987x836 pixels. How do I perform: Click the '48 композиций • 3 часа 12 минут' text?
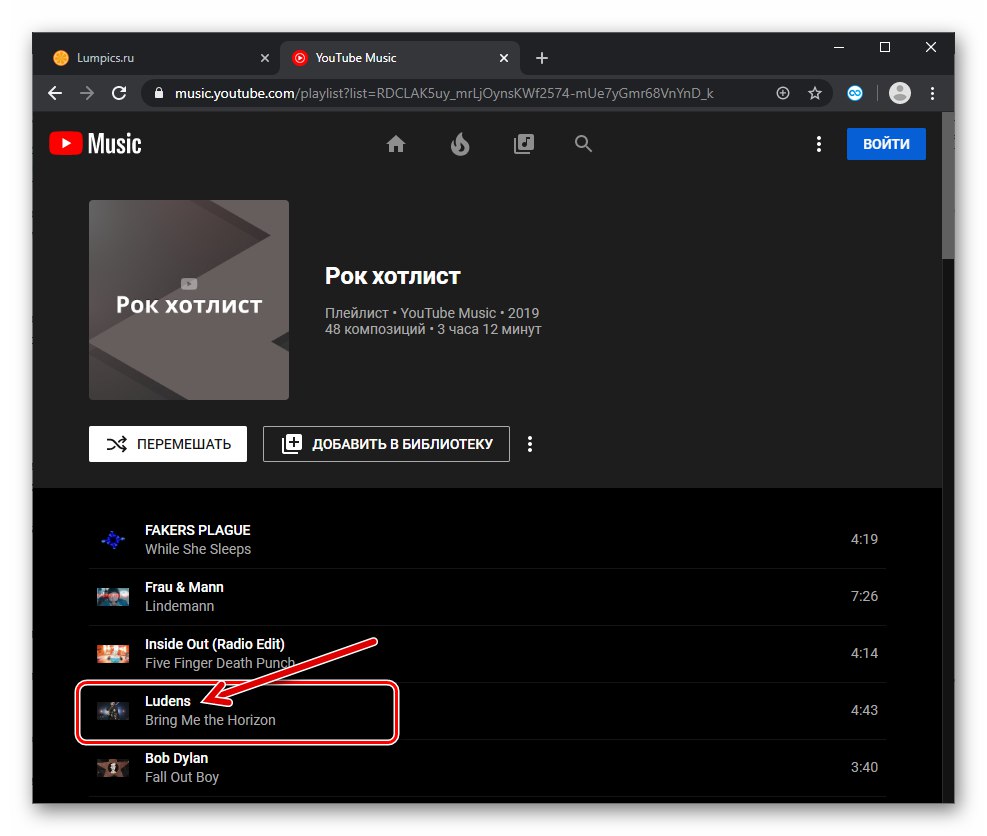click(x=432, y=329)
